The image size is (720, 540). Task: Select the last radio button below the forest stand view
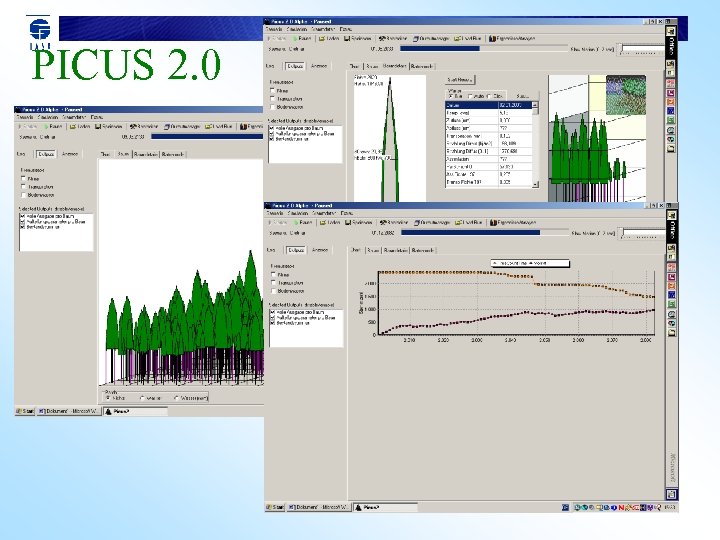coord(176,398)
